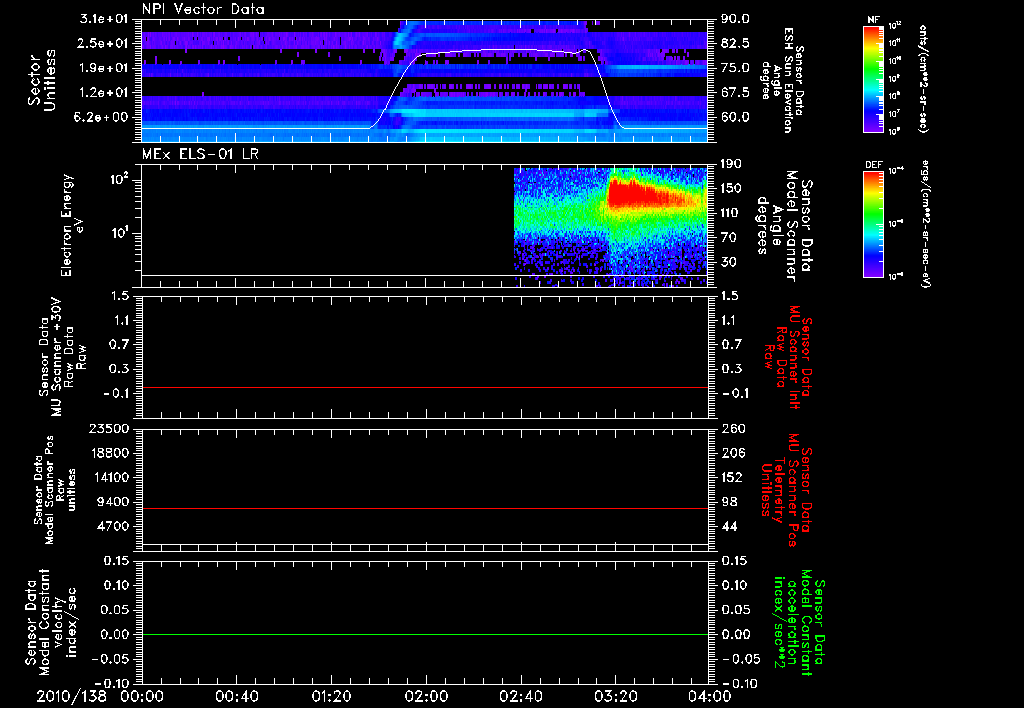Click the 4700 scanner position tick label
The height and width of the screenshot is (708, 1024).
[112, 526]
